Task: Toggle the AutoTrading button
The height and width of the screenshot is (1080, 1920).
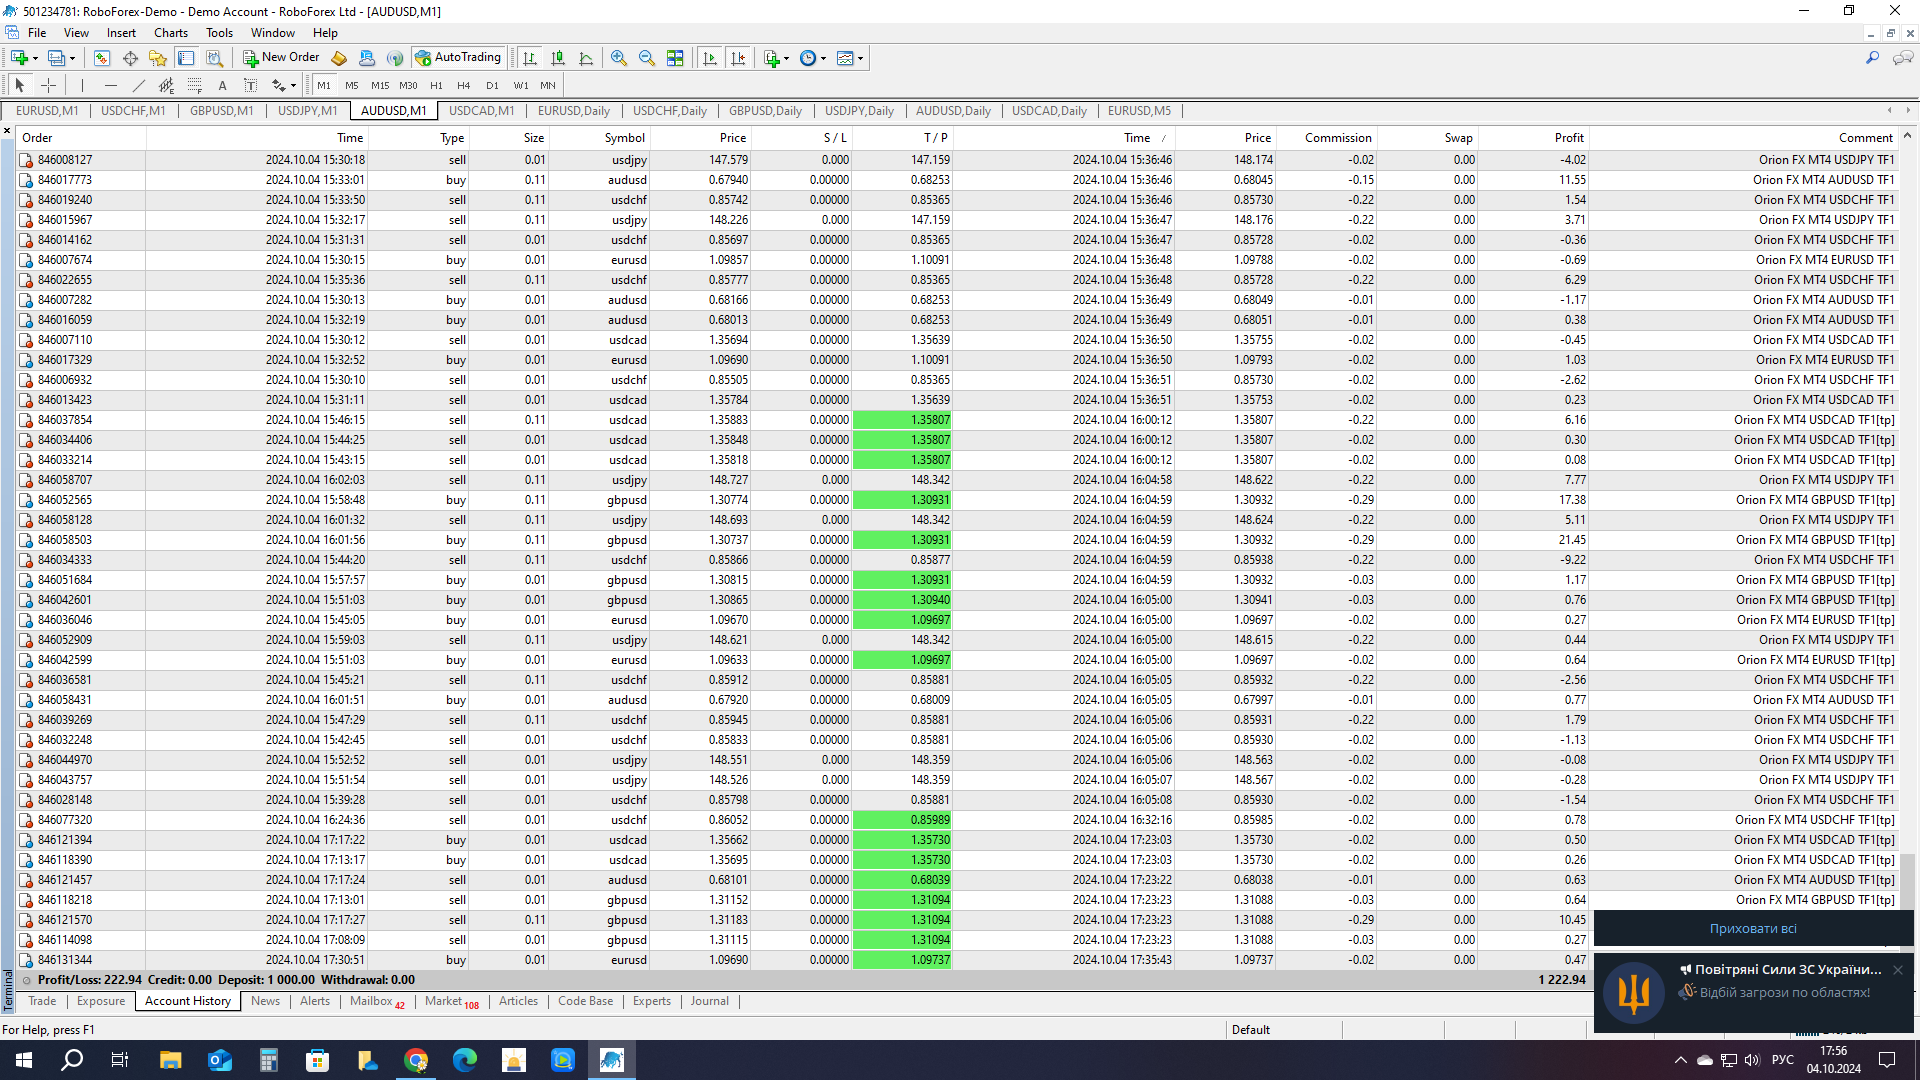Action: 458,58
